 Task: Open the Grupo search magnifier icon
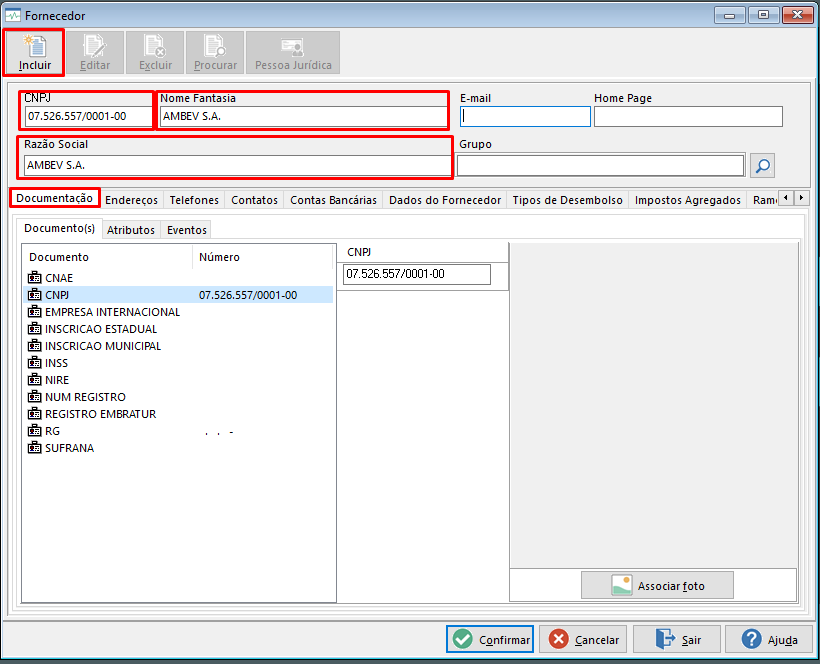tap(762, 166)
